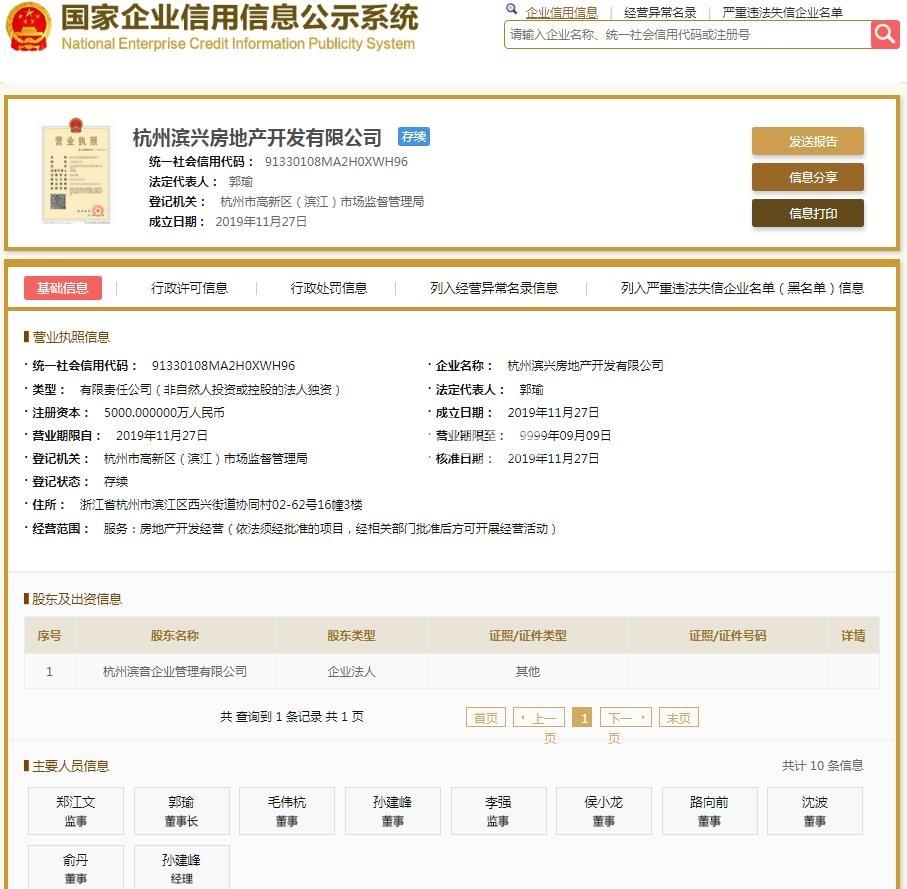
Task: Open personnel card 郑江文 监事
Action: [x=76, y=810]
